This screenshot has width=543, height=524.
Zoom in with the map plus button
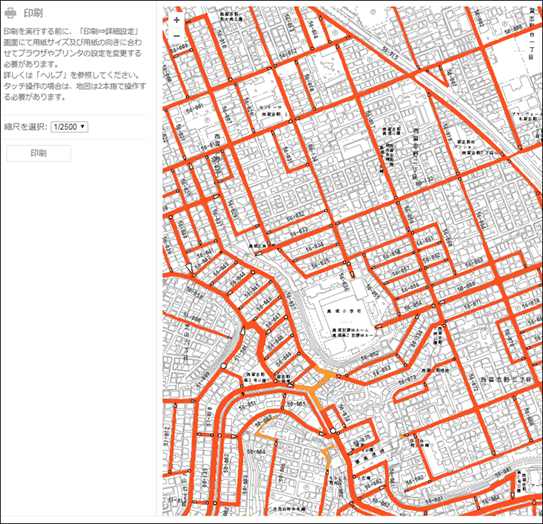[177, 20]
